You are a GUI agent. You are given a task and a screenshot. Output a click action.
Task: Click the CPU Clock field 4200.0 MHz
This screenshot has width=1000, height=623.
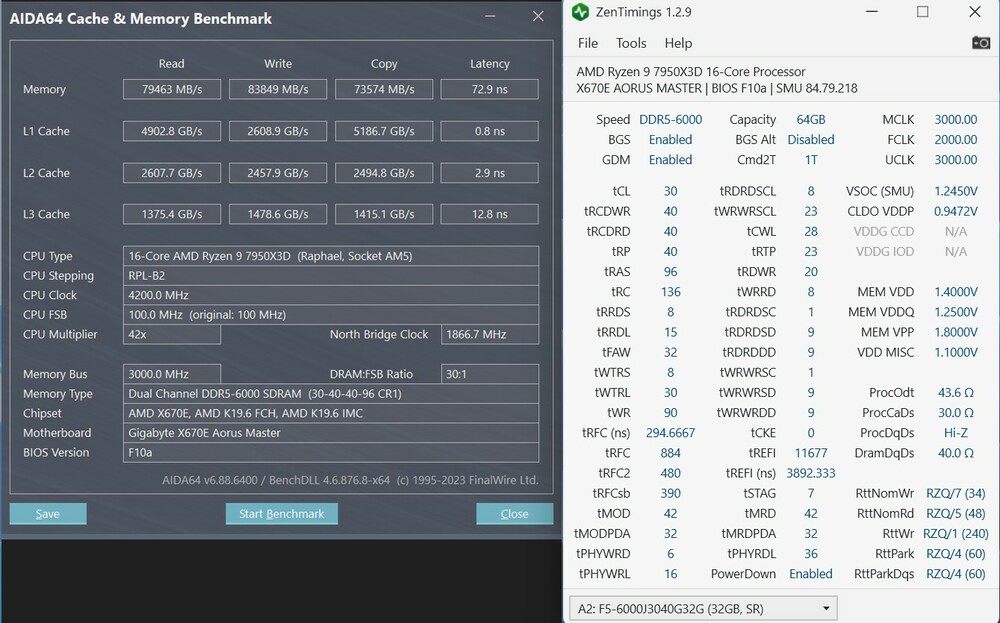click(x=331, y=295)
